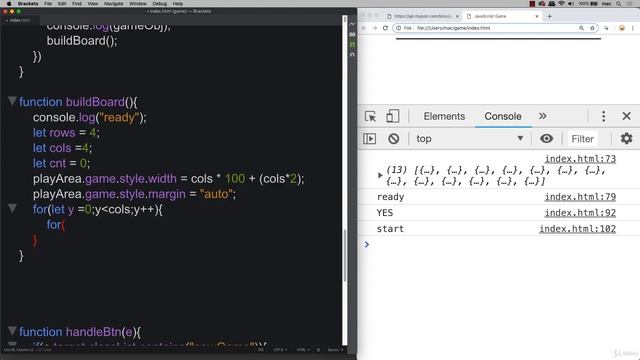
Task: Click the 'ready' console log message
Action: 390,197
